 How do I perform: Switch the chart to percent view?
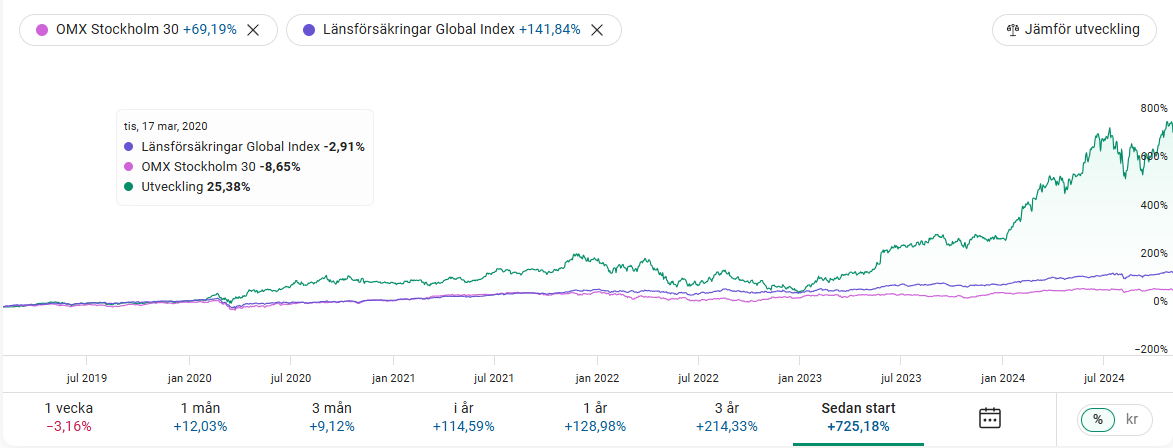[x=1097, y=418]
